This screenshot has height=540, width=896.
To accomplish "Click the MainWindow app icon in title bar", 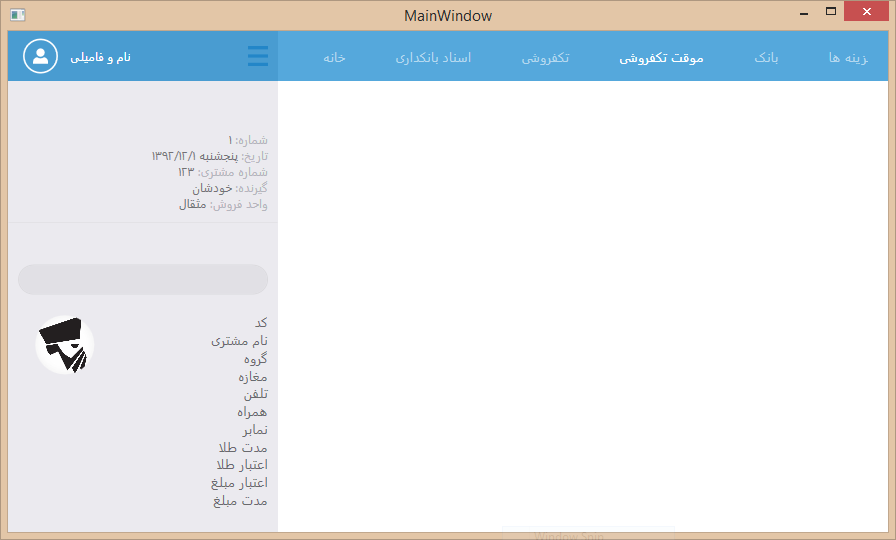I will (17, 15).
